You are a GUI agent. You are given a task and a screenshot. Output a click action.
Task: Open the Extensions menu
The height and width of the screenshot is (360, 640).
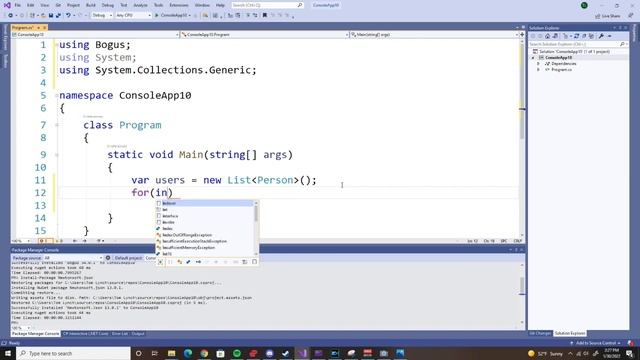(179, 5)
